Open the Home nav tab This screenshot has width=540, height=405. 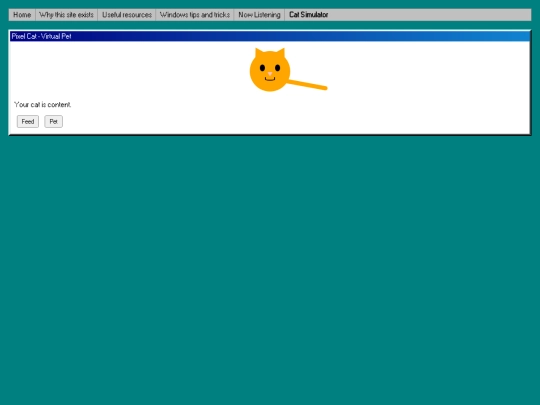pyautogui.click(x=22, y=15)
